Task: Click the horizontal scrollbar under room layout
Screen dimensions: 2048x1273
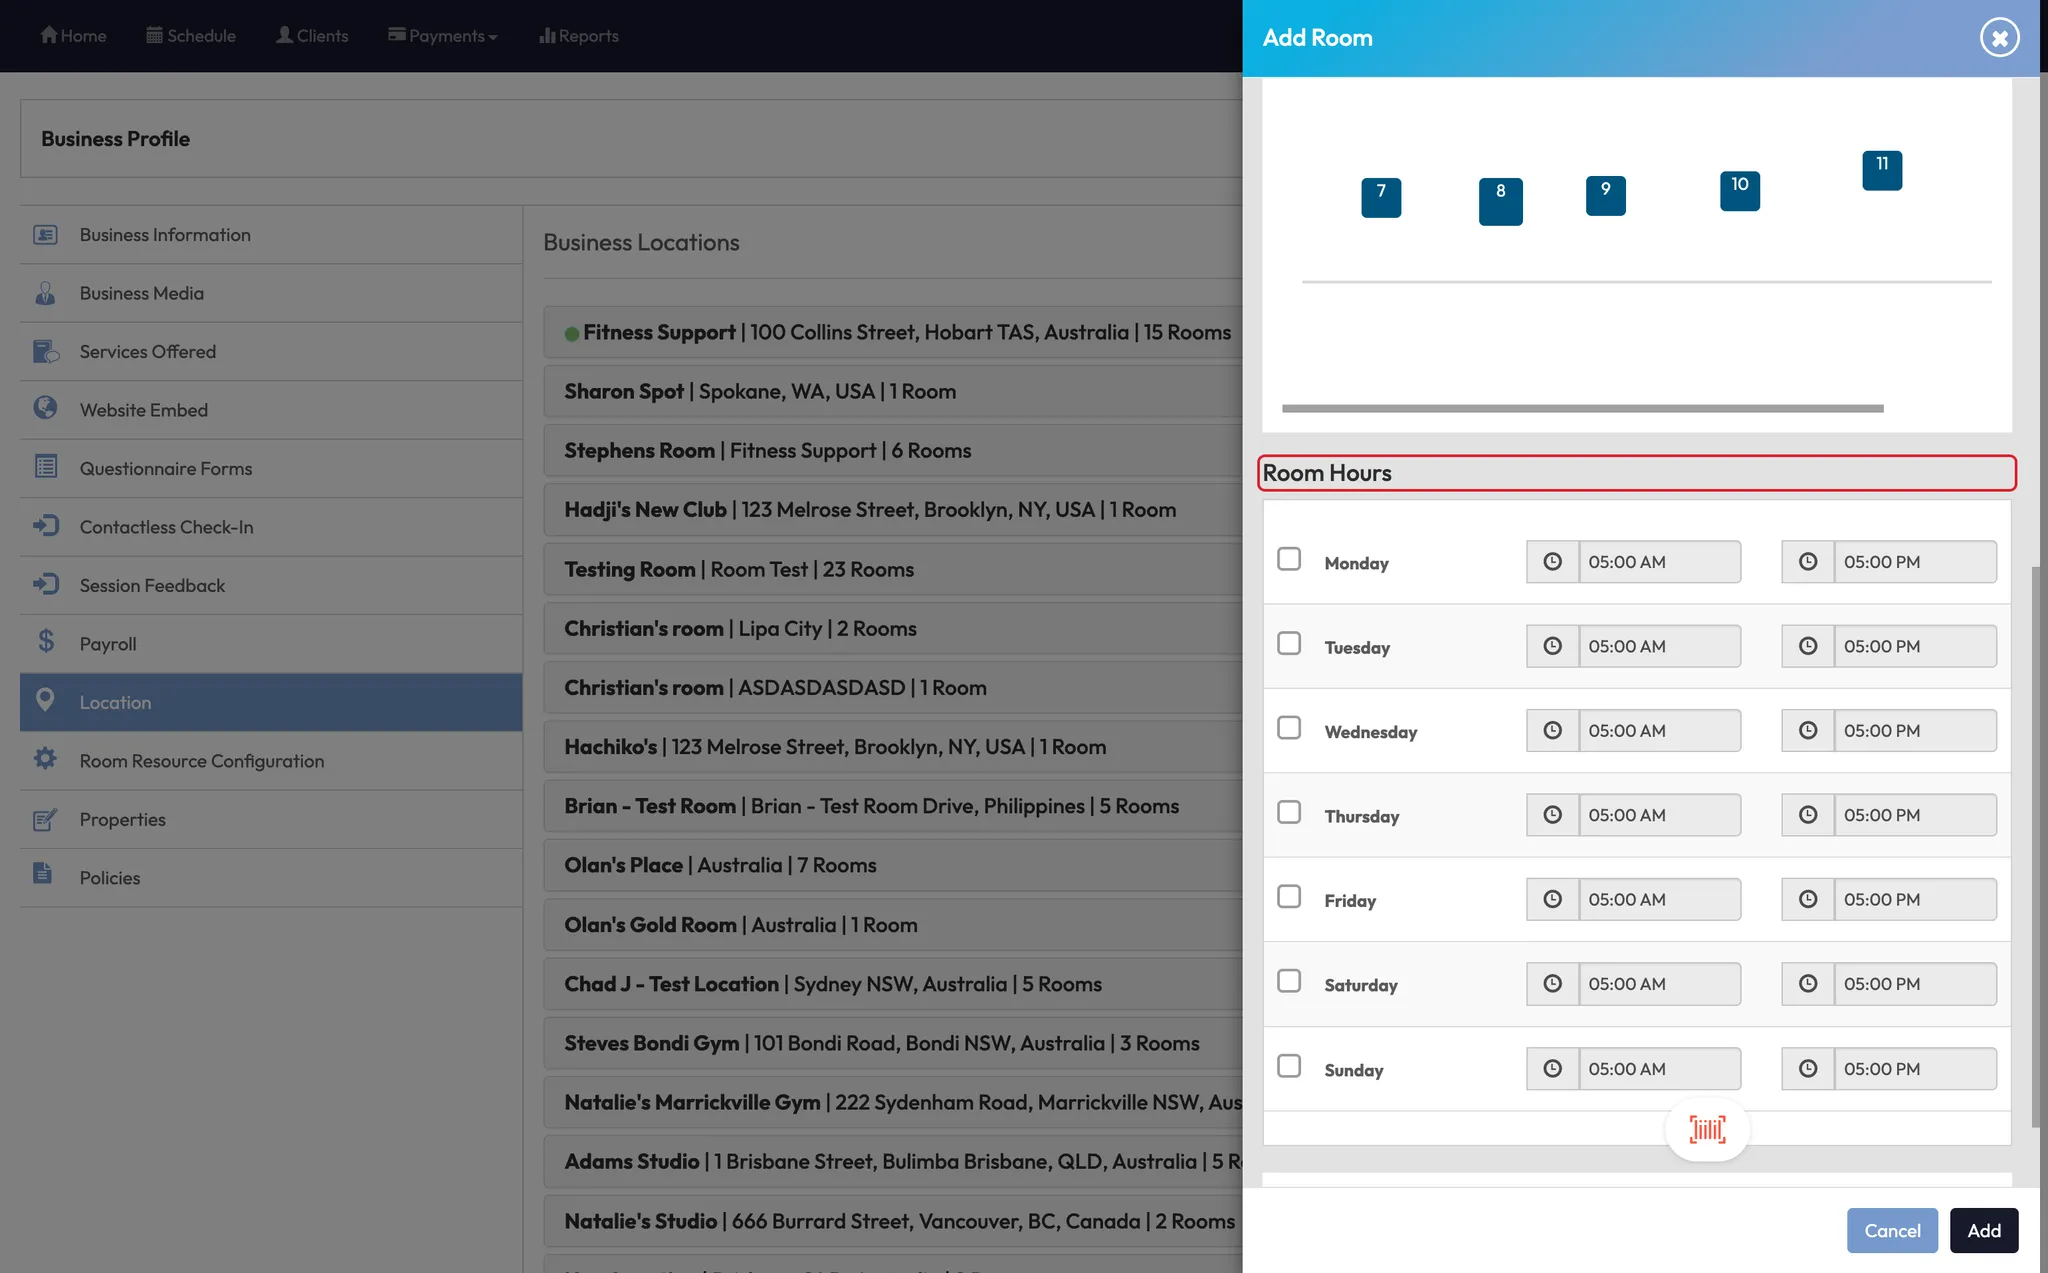Action: (x=1582, y=408)
